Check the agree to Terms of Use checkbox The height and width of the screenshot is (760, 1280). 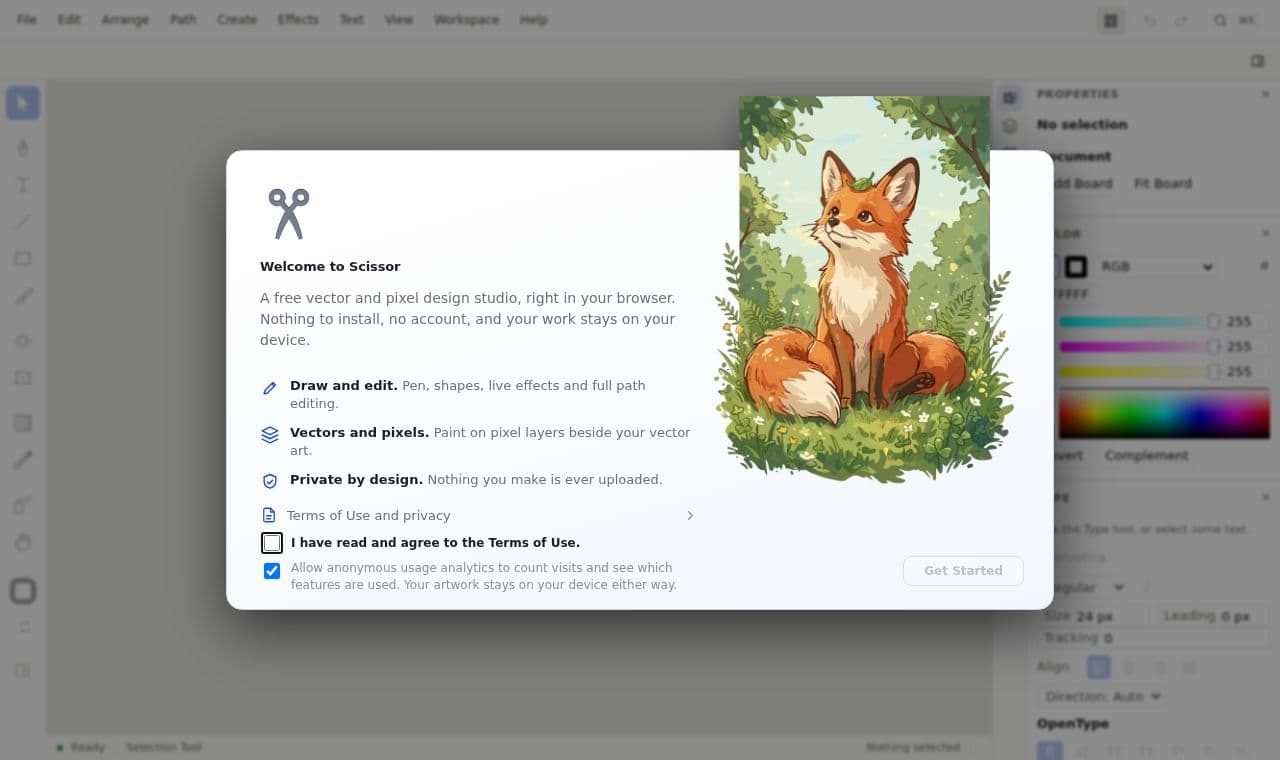pyautogui.click(x=272, y=543)
